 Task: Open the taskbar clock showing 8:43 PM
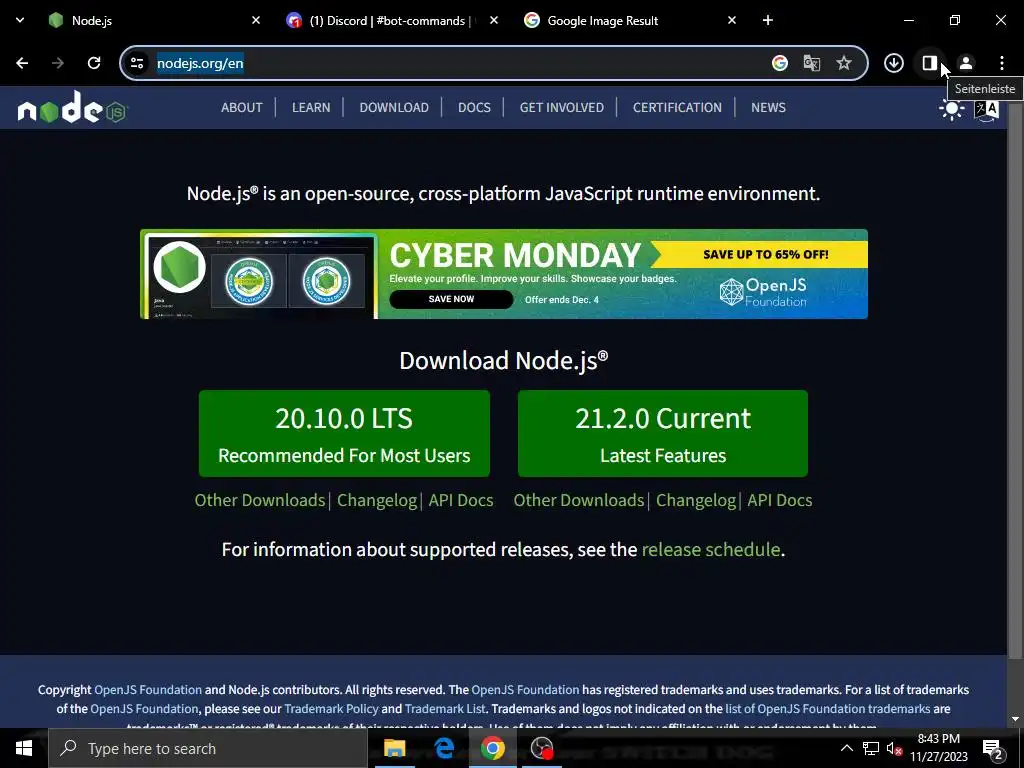(x=938, y=748)
